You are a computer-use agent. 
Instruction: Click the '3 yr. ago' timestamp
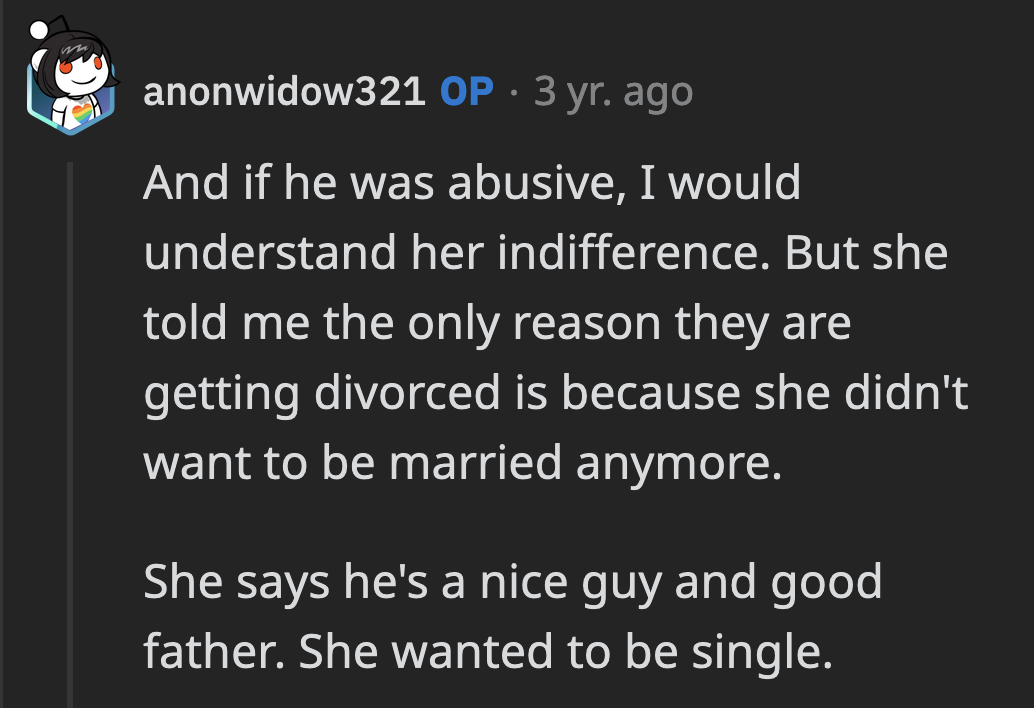pos(612,93)
